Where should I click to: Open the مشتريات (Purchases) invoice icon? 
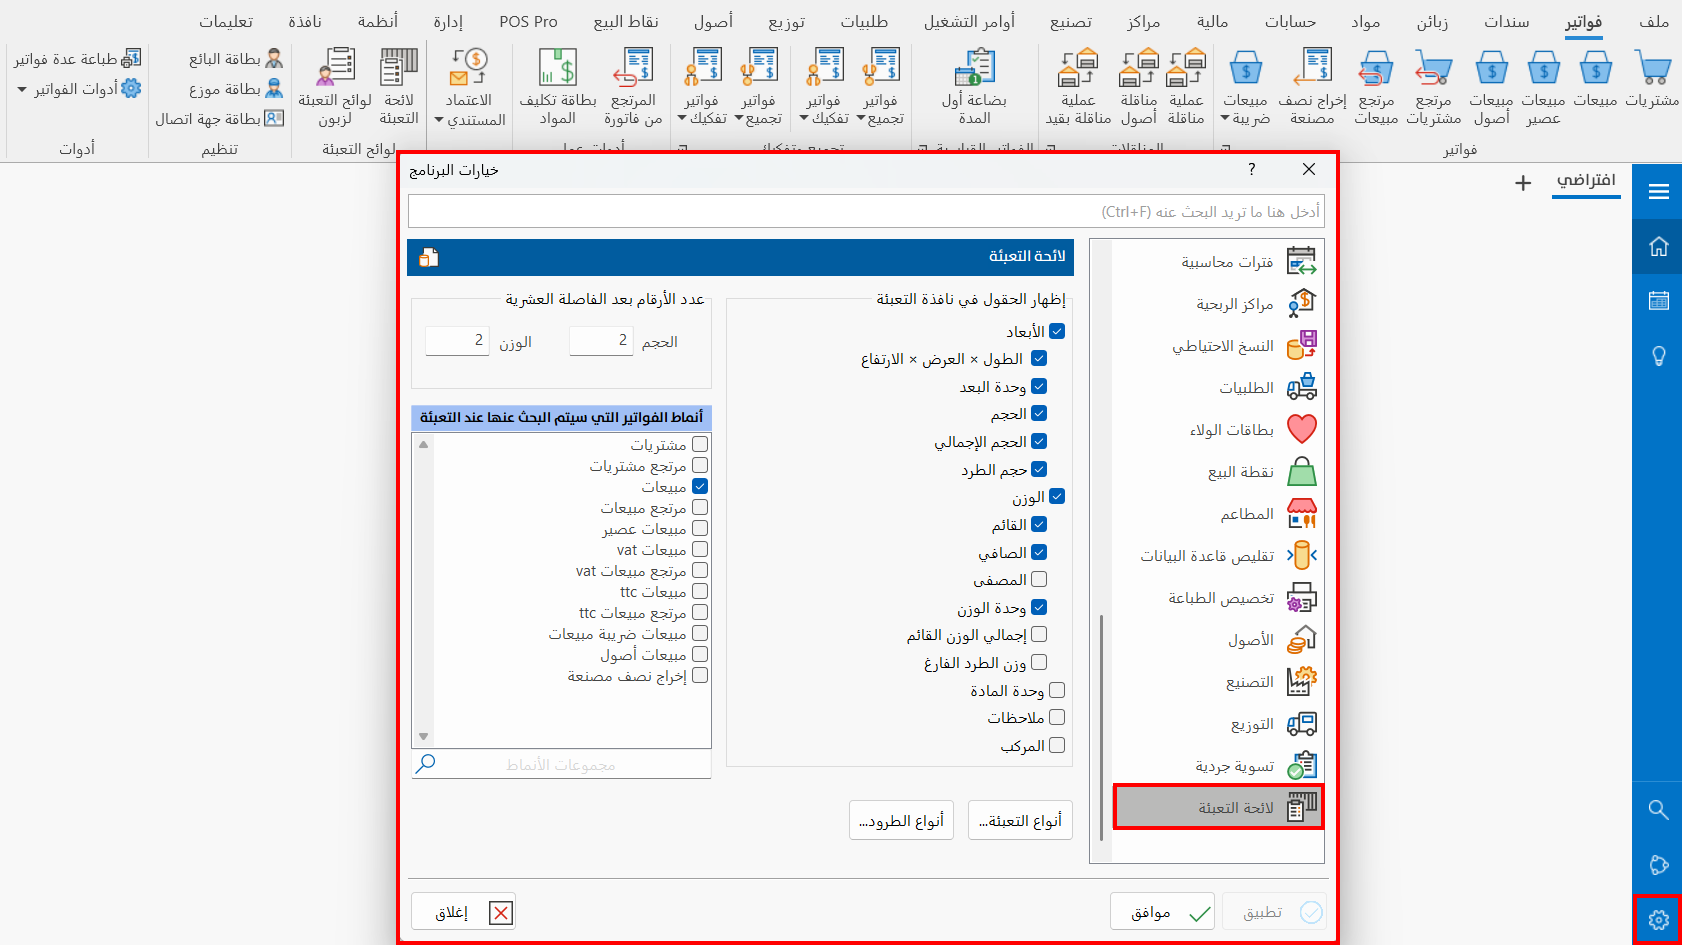[1654, 80]
